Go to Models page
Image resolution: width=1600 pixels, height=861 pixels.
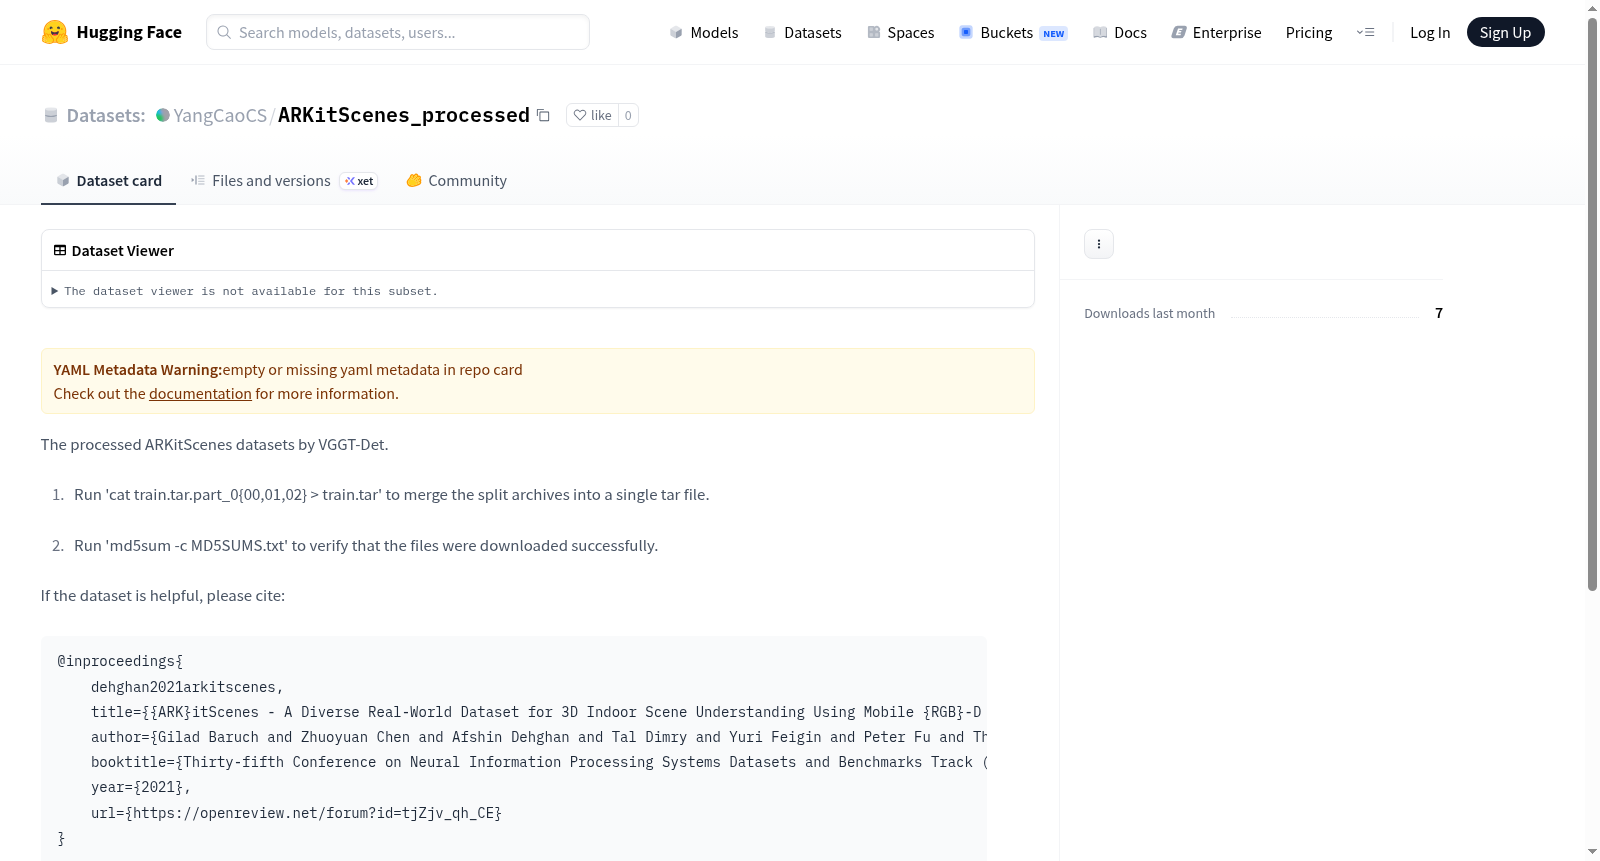(x=704, y=32)
